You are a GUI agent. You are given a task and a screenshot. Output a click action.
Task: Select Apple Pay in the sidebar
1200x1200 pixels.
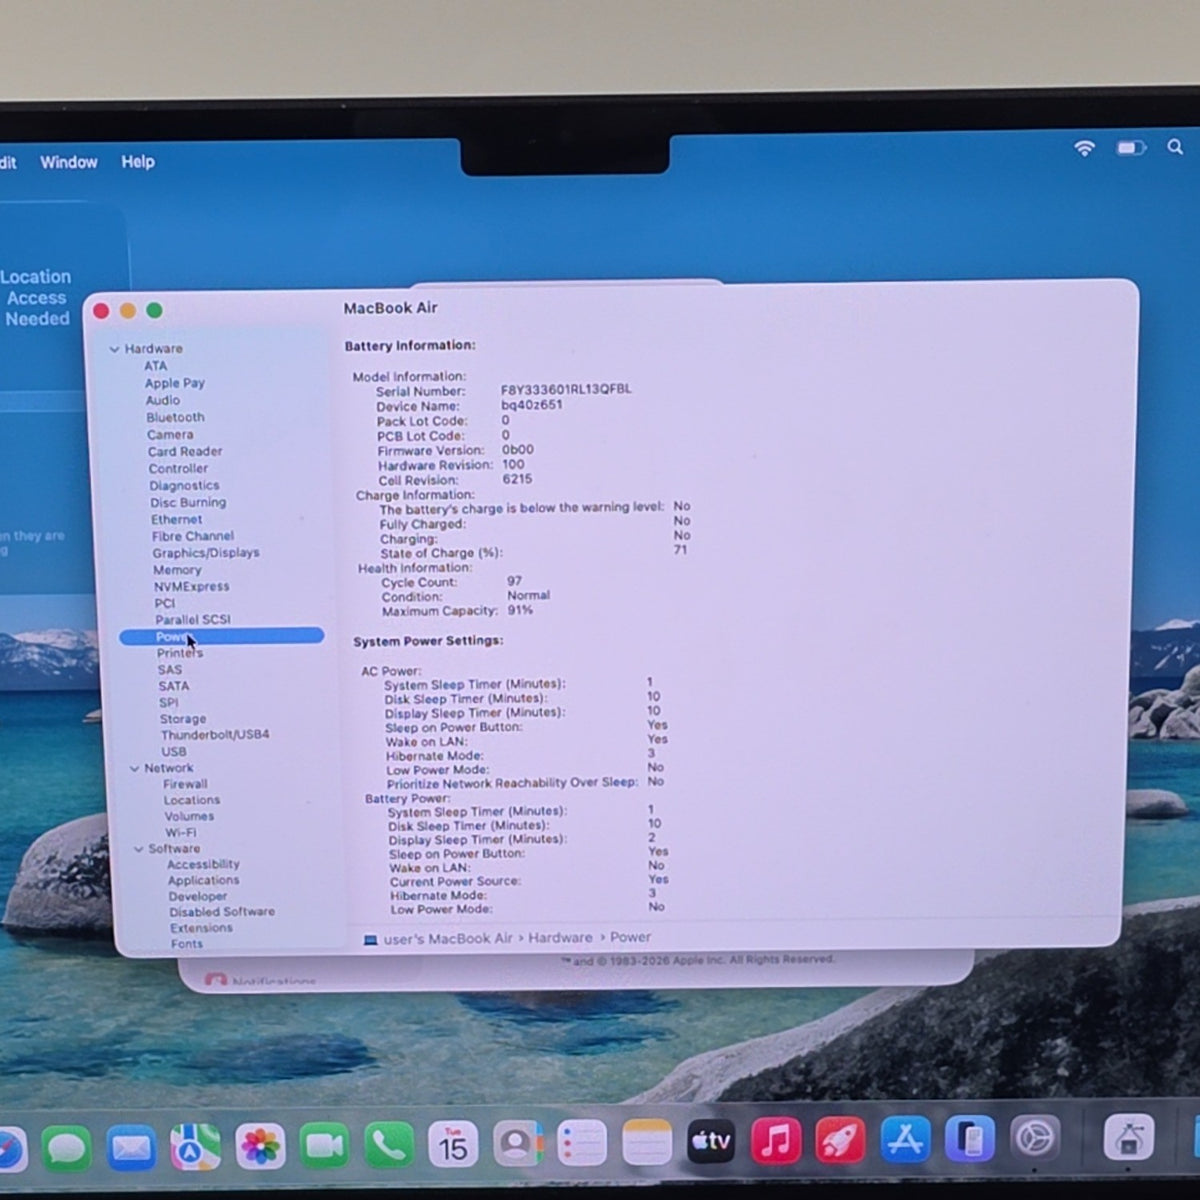point(174,383)
